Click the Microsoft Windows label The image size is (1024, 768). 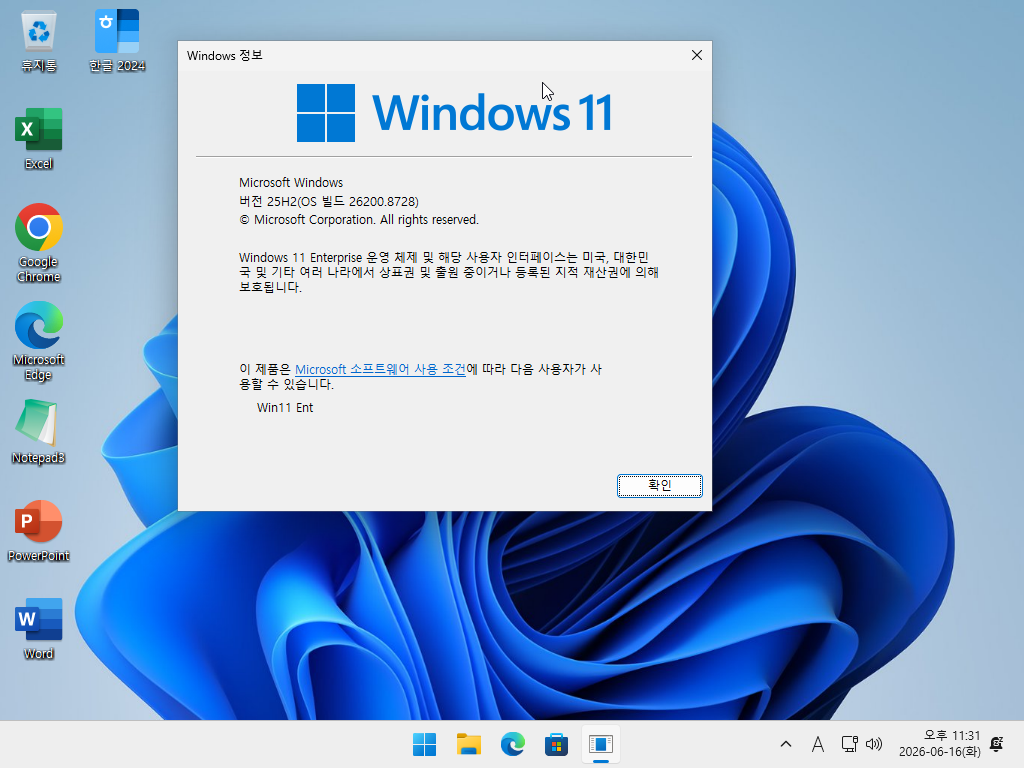(291, 183)
